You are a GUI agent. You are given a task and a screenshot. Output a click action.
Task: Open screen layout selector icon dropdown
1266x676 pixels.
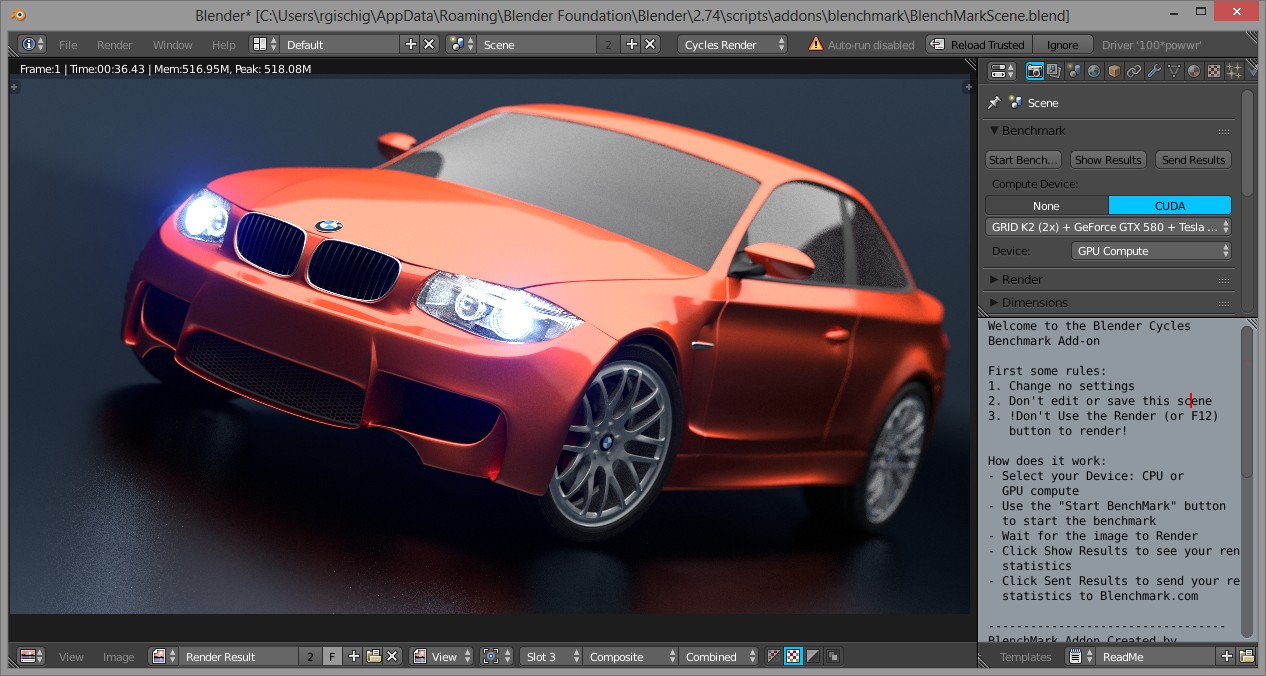tap(264, 45)
